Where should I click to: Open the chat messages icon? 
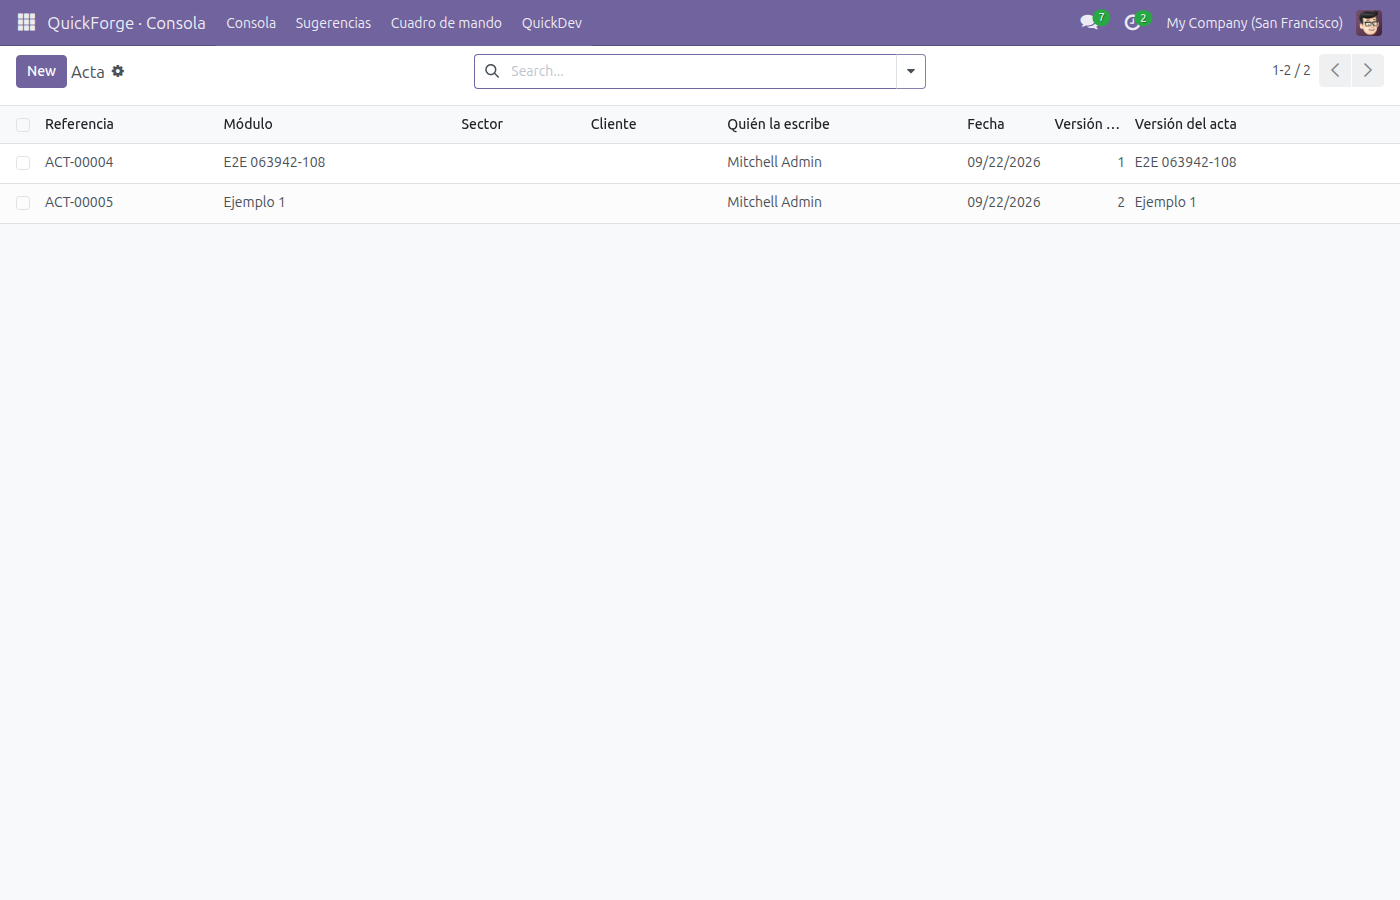pyautogui.click(x=1089, y=22)
